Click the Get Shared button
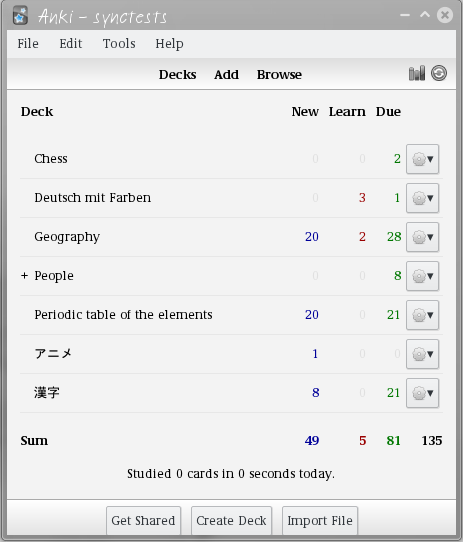Viewport: 463px width, 542px height. [x=143, y=521]
